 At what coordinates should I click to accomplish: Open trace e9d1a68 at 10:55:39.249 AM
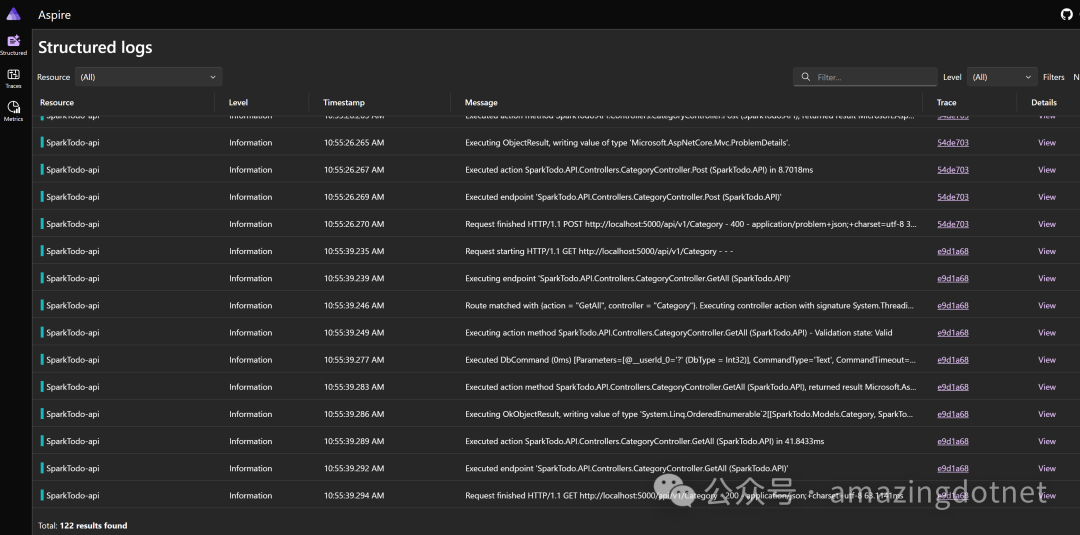(x=953, y=333)
